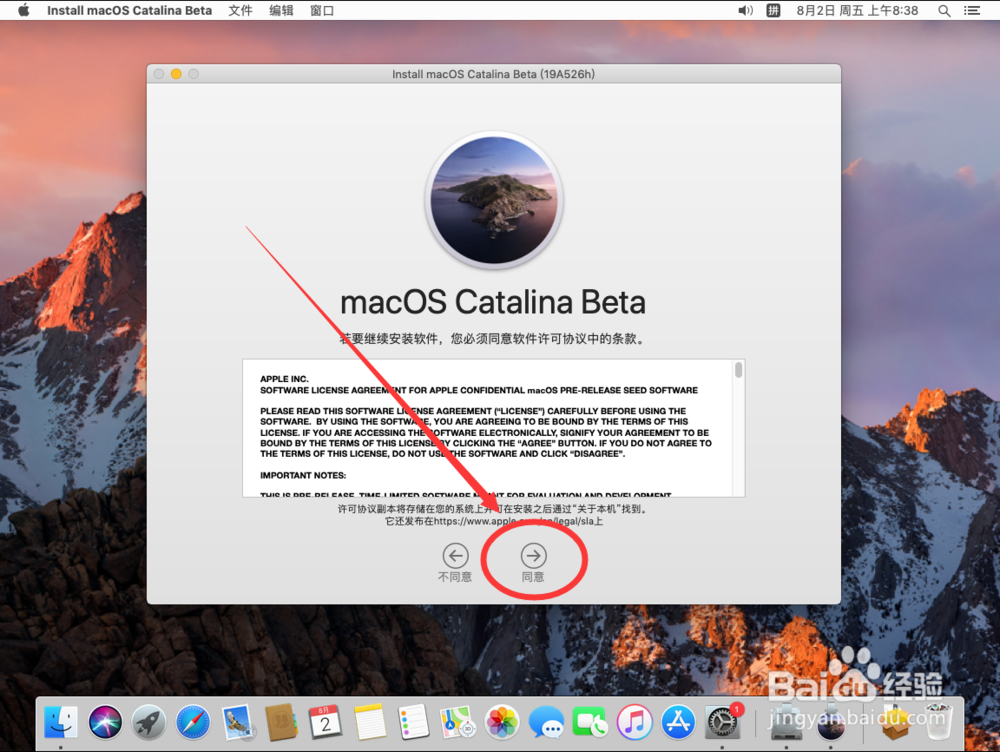Launch Siri from the Dock

click(x=105, y=722)
